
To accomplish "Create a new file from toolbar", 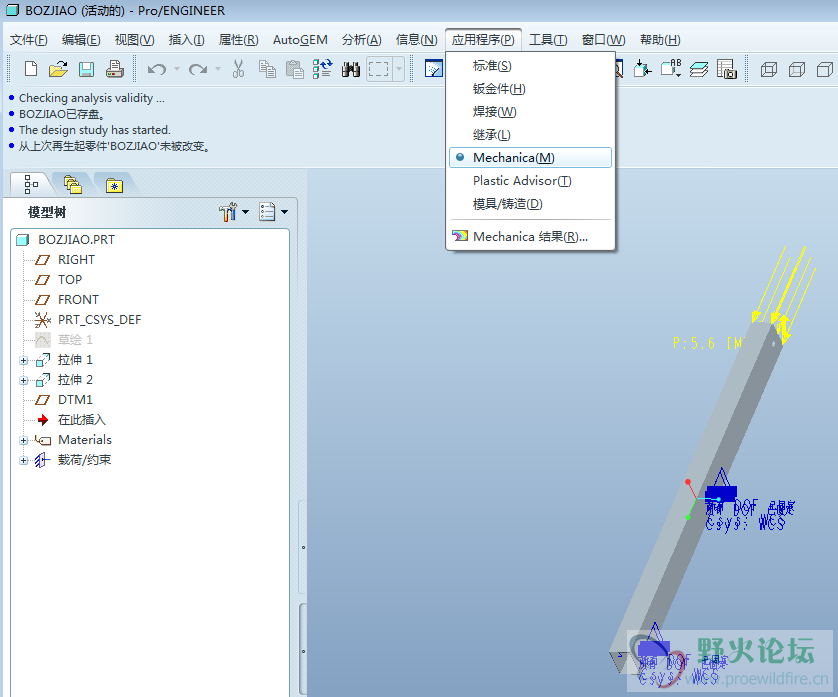I will (31, 69).
